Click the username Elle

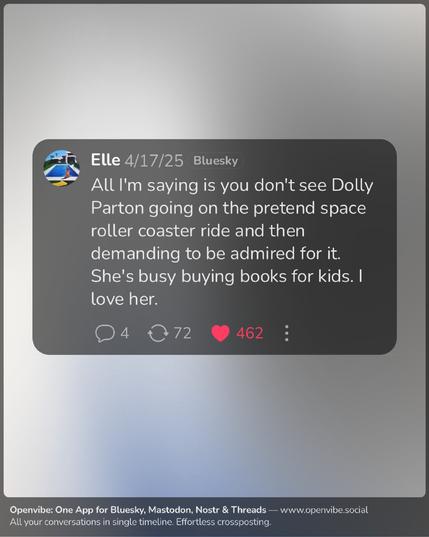[x=105, y=160]
